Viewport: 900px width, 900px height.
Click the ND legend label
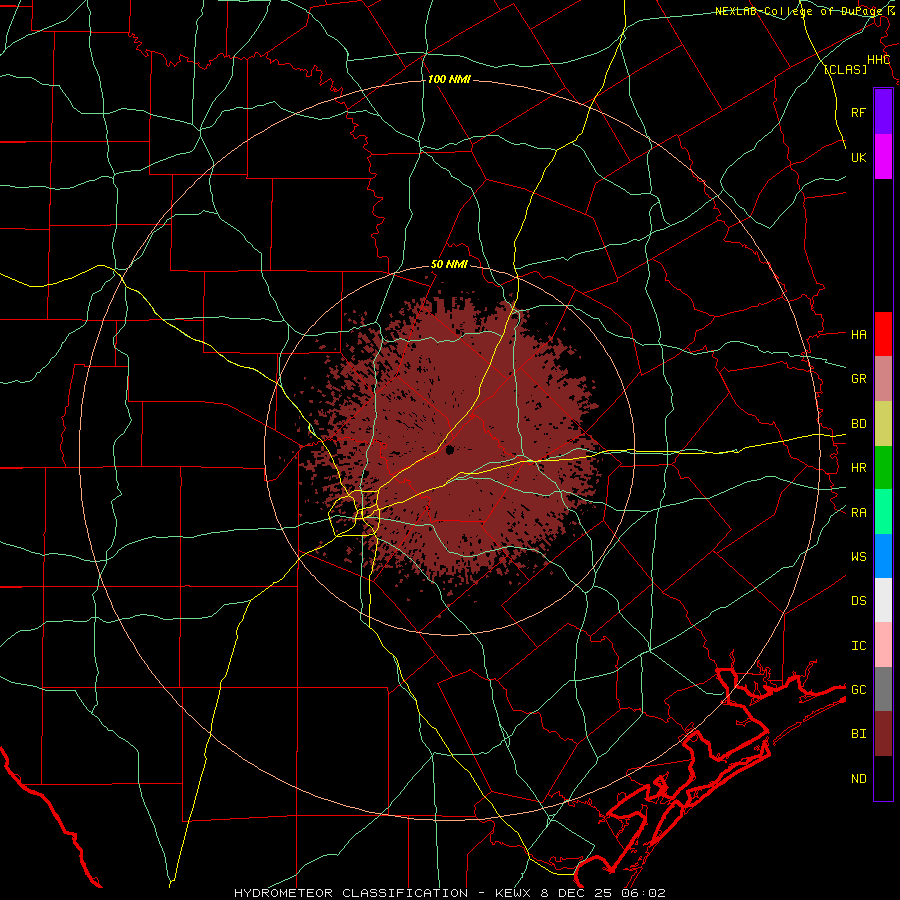click(x=858, y=778)
